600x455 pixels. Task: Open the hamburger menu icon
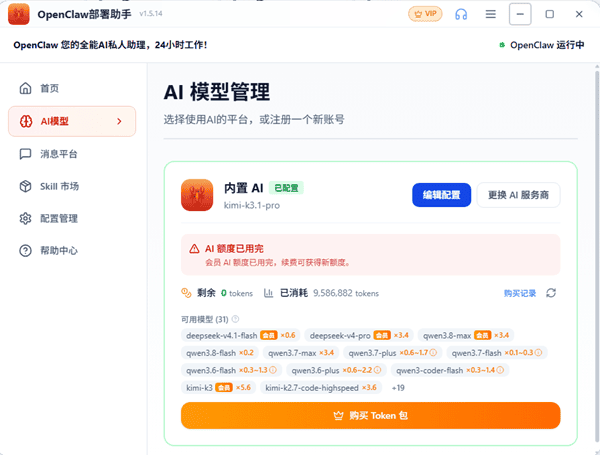(491, 14)
